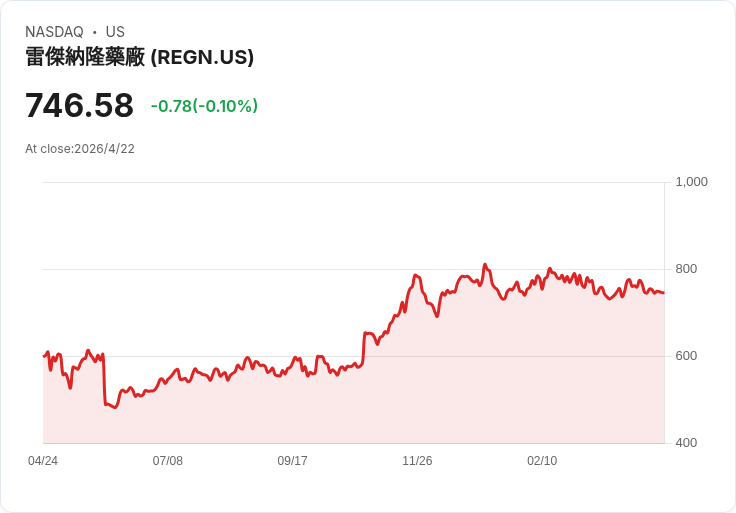This screenshot has height=513, width=736.
Task: Click the highest peak of the red price line
Action: tap(485, 265)
